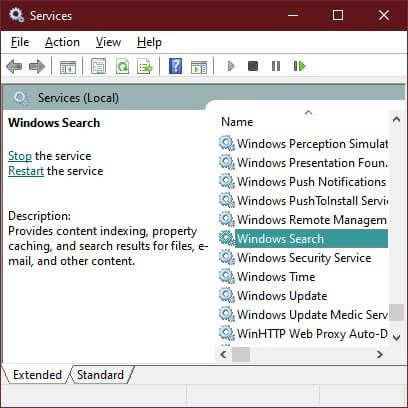Click the Stop Service square icon
Screen dimensions: 408x408
[253, 66]
